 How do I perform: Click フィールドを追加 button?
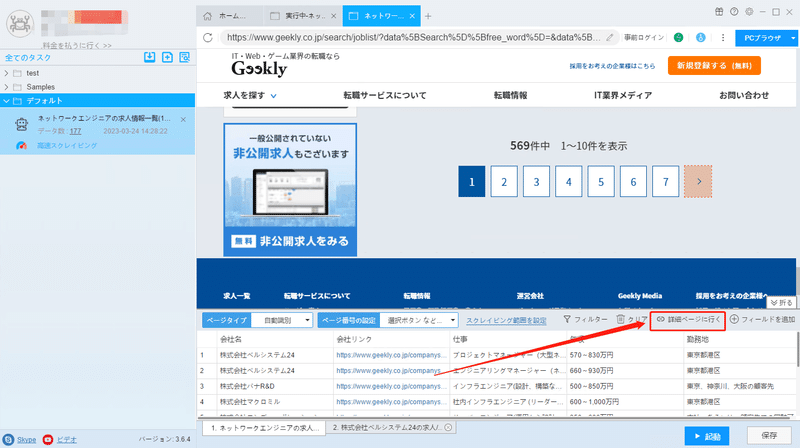762,319
